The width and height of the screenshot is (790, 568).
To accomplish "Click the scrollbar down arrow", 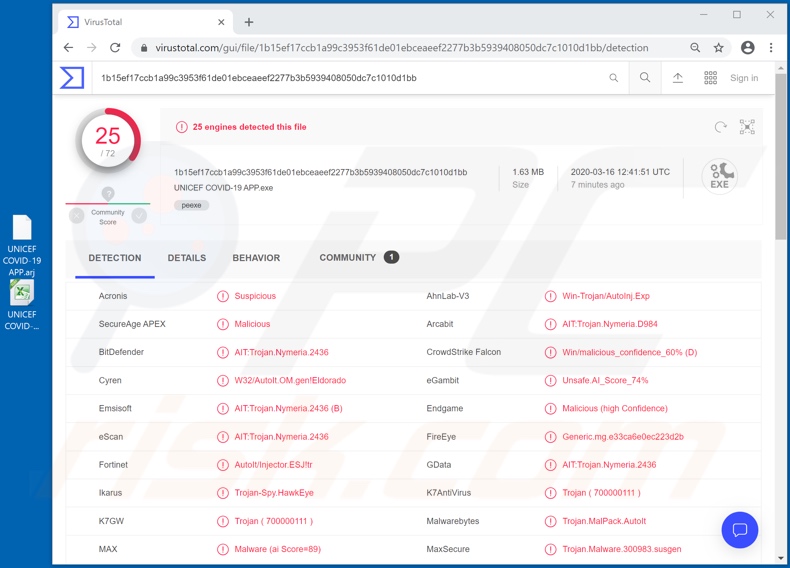I will (x=781, y=558).
